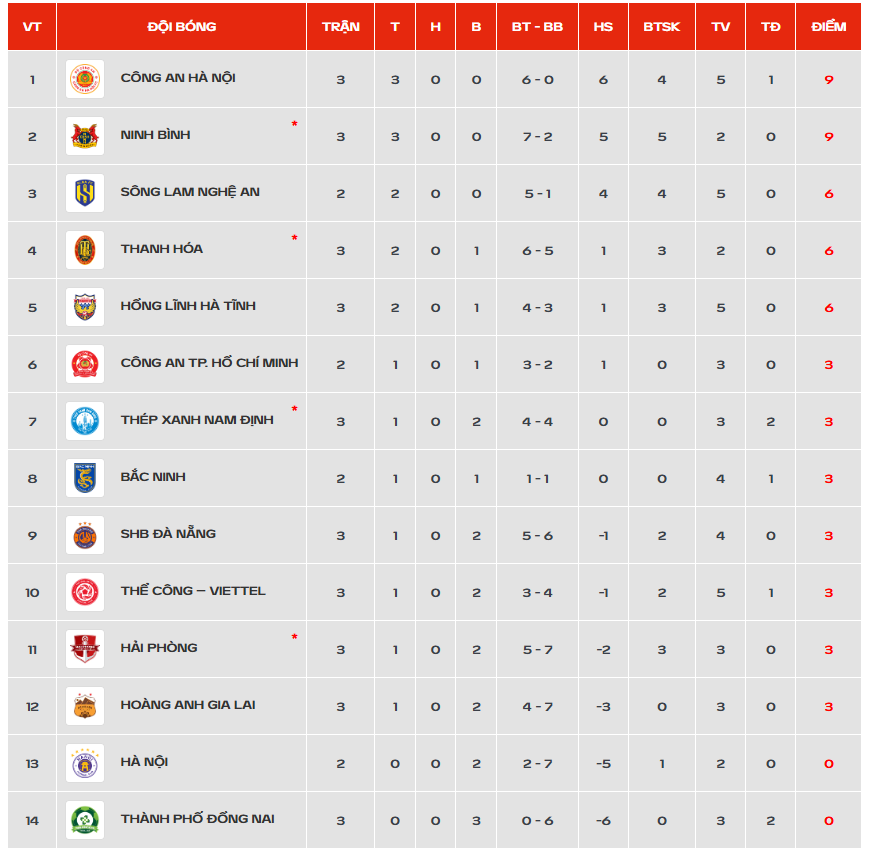Click the ĐỘI BÓNG column header

pos(181,27)
